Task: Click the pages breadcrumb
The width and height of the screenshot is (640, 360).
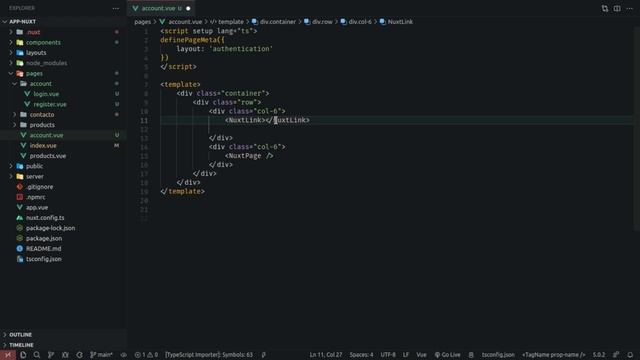Action: coord(142,22)
